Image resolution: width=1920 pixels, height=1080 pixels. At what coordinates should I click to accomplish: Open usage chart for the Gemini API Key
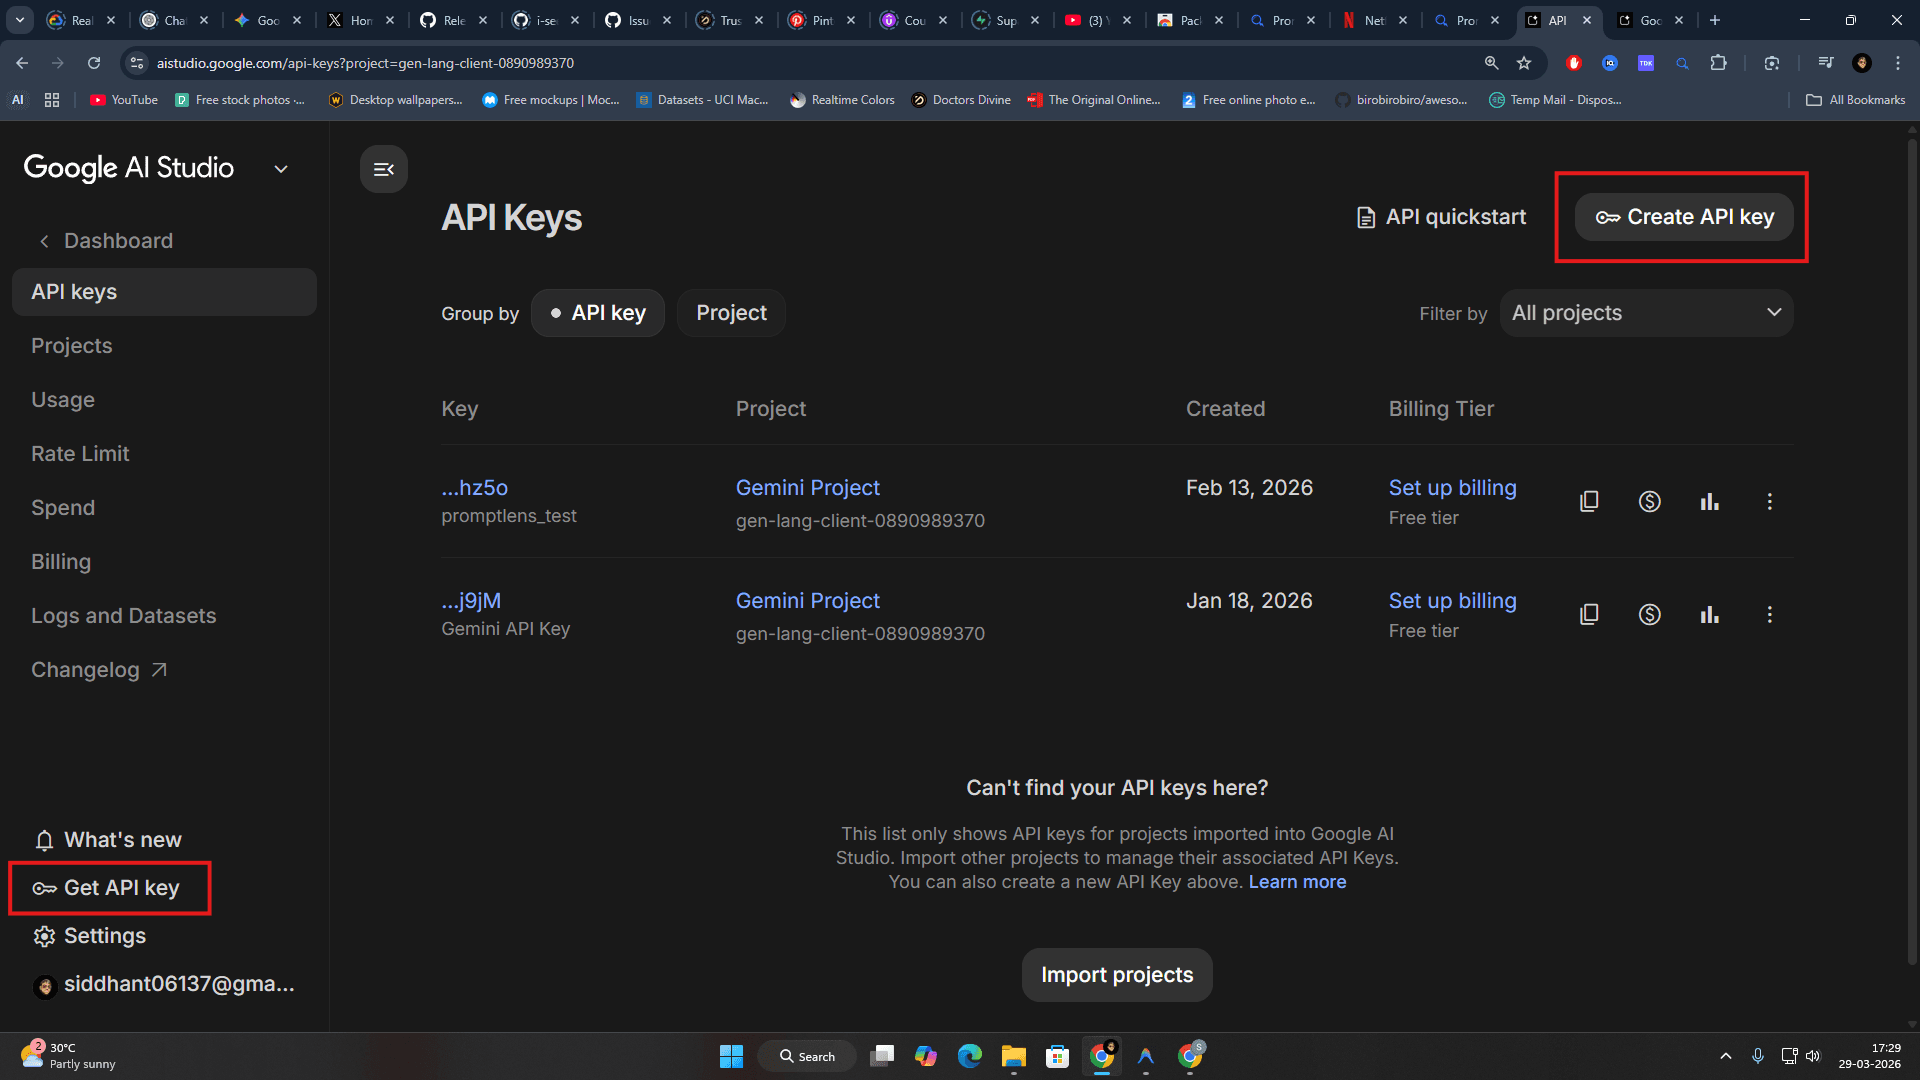coord(1710,614)
